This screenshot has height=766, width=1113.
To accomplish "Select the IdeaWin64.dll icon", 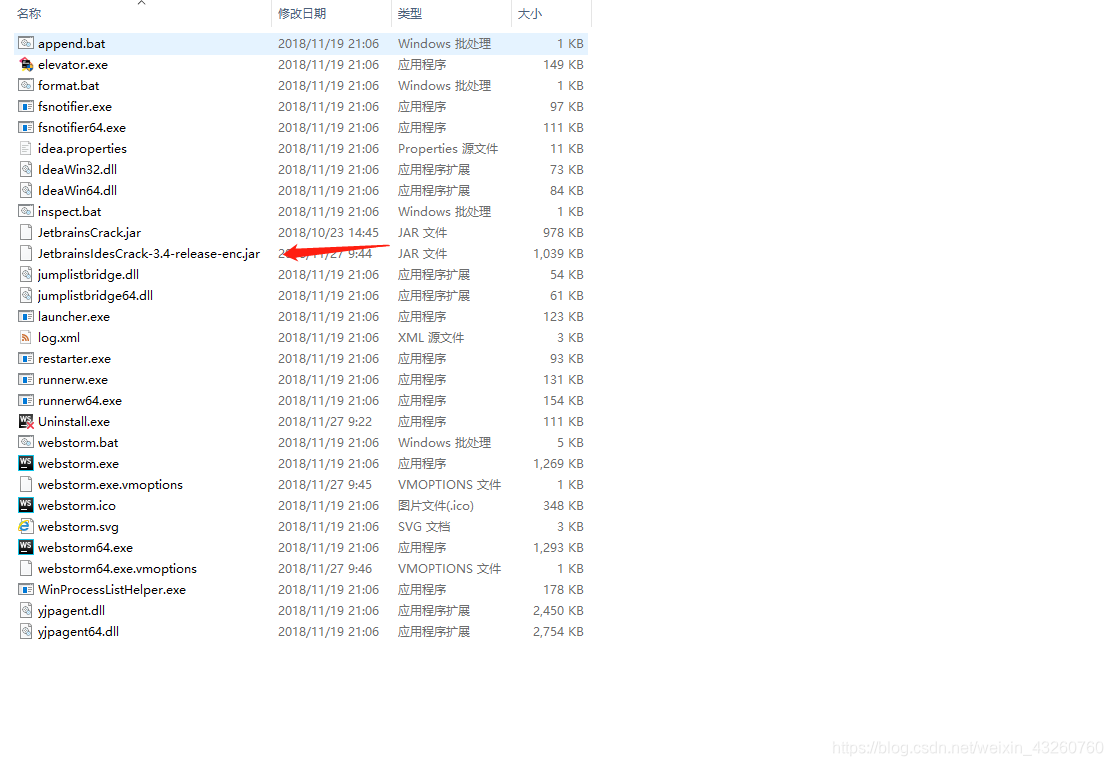I will [x=26, y=190].
